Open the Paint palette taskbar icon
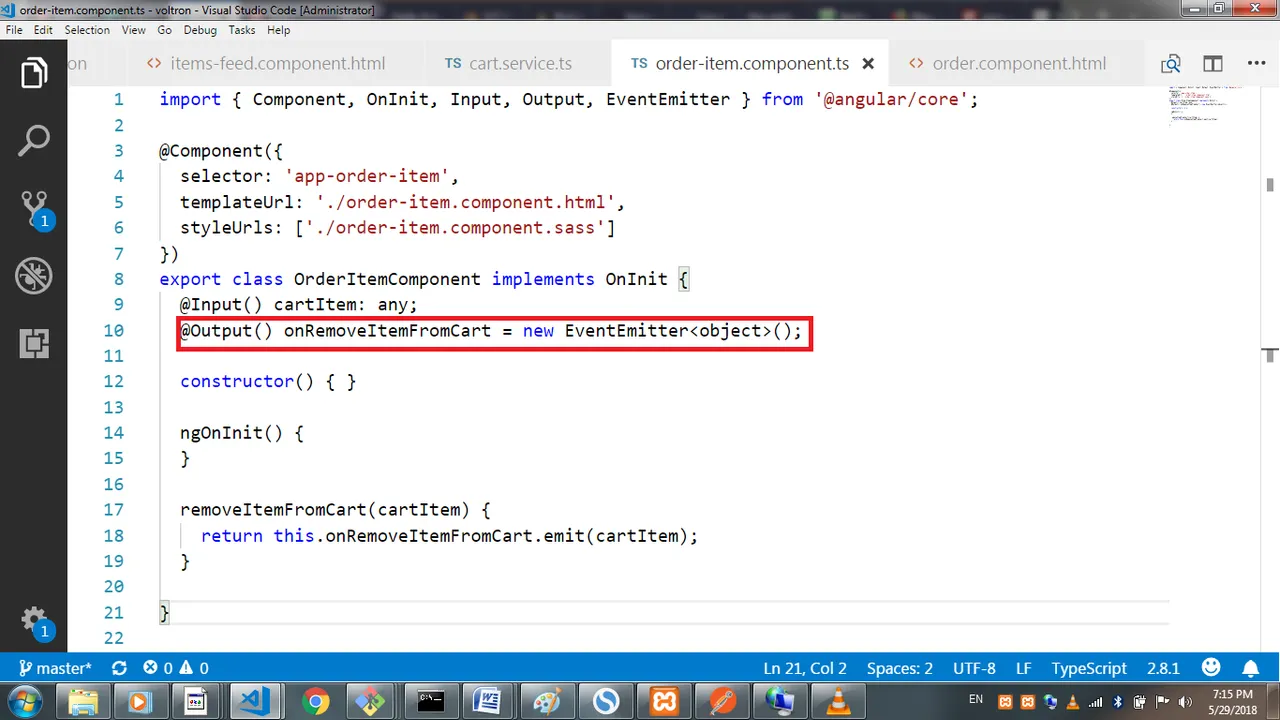The image size is (1280, 720). 547,702
